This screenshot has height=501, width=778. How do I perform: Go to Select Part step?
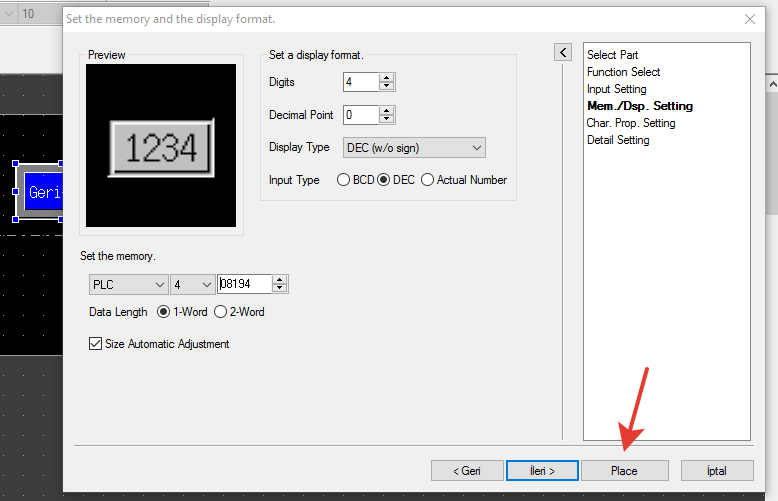(612, 55)
